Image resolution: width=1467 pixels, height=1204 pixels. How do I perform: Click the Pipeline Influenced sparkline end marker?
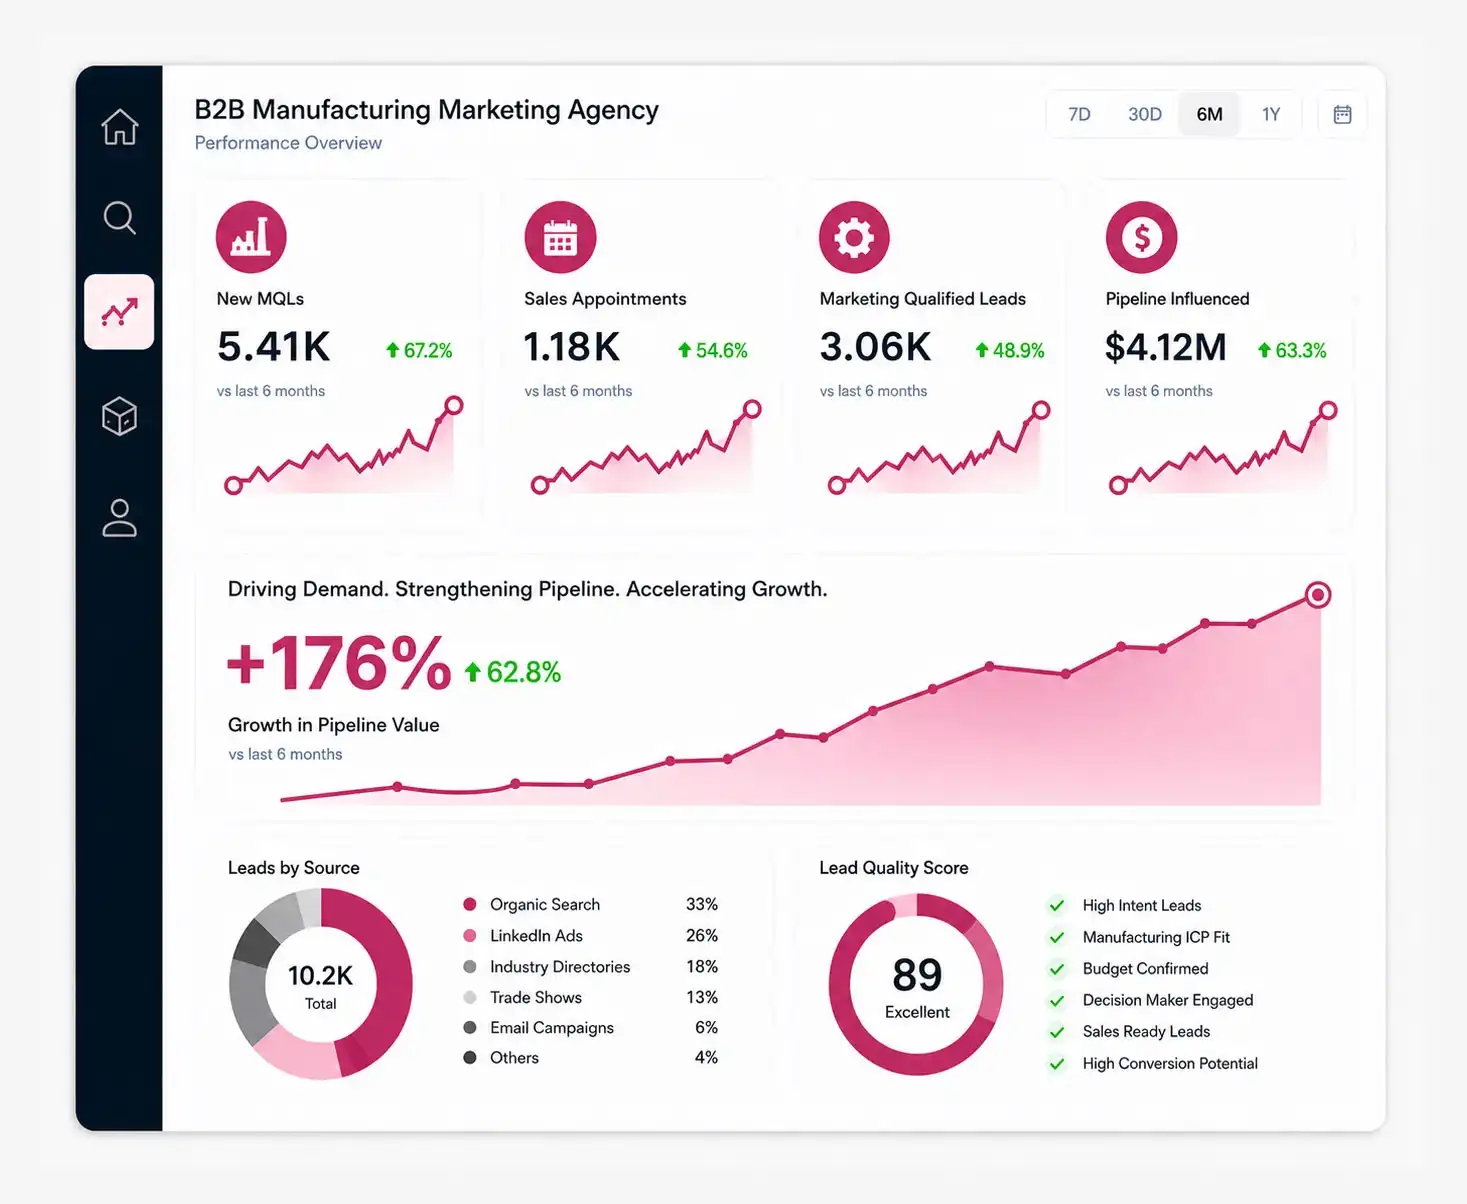[x=1328, y=410]
